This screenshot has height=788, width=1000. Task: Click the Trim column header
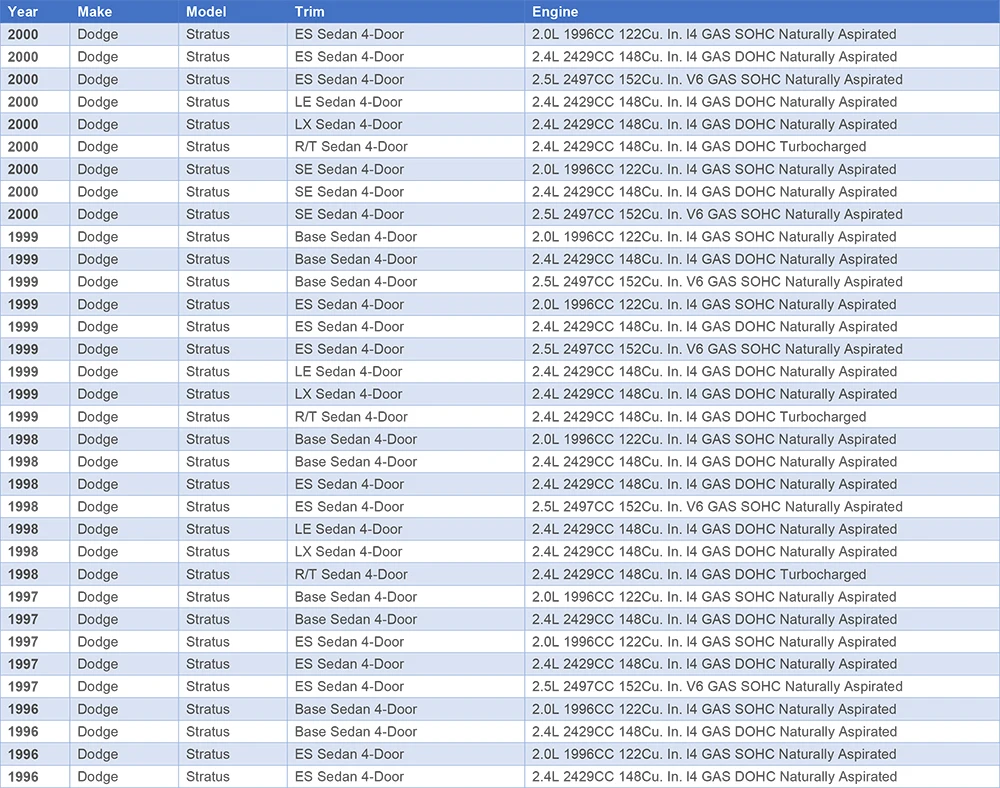click(406, 11)
